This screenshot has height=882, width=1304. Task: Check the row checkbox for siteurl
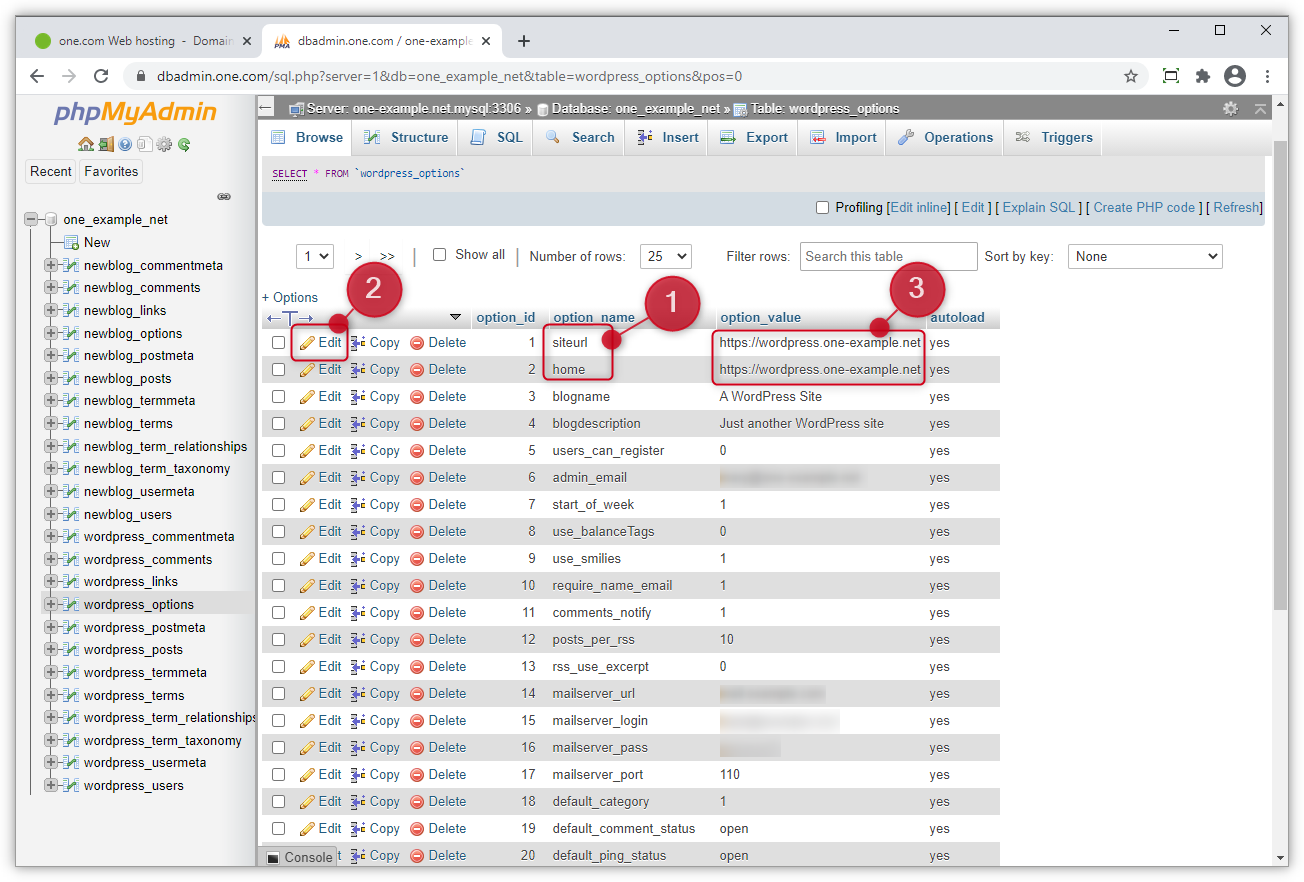coord(276,342)
